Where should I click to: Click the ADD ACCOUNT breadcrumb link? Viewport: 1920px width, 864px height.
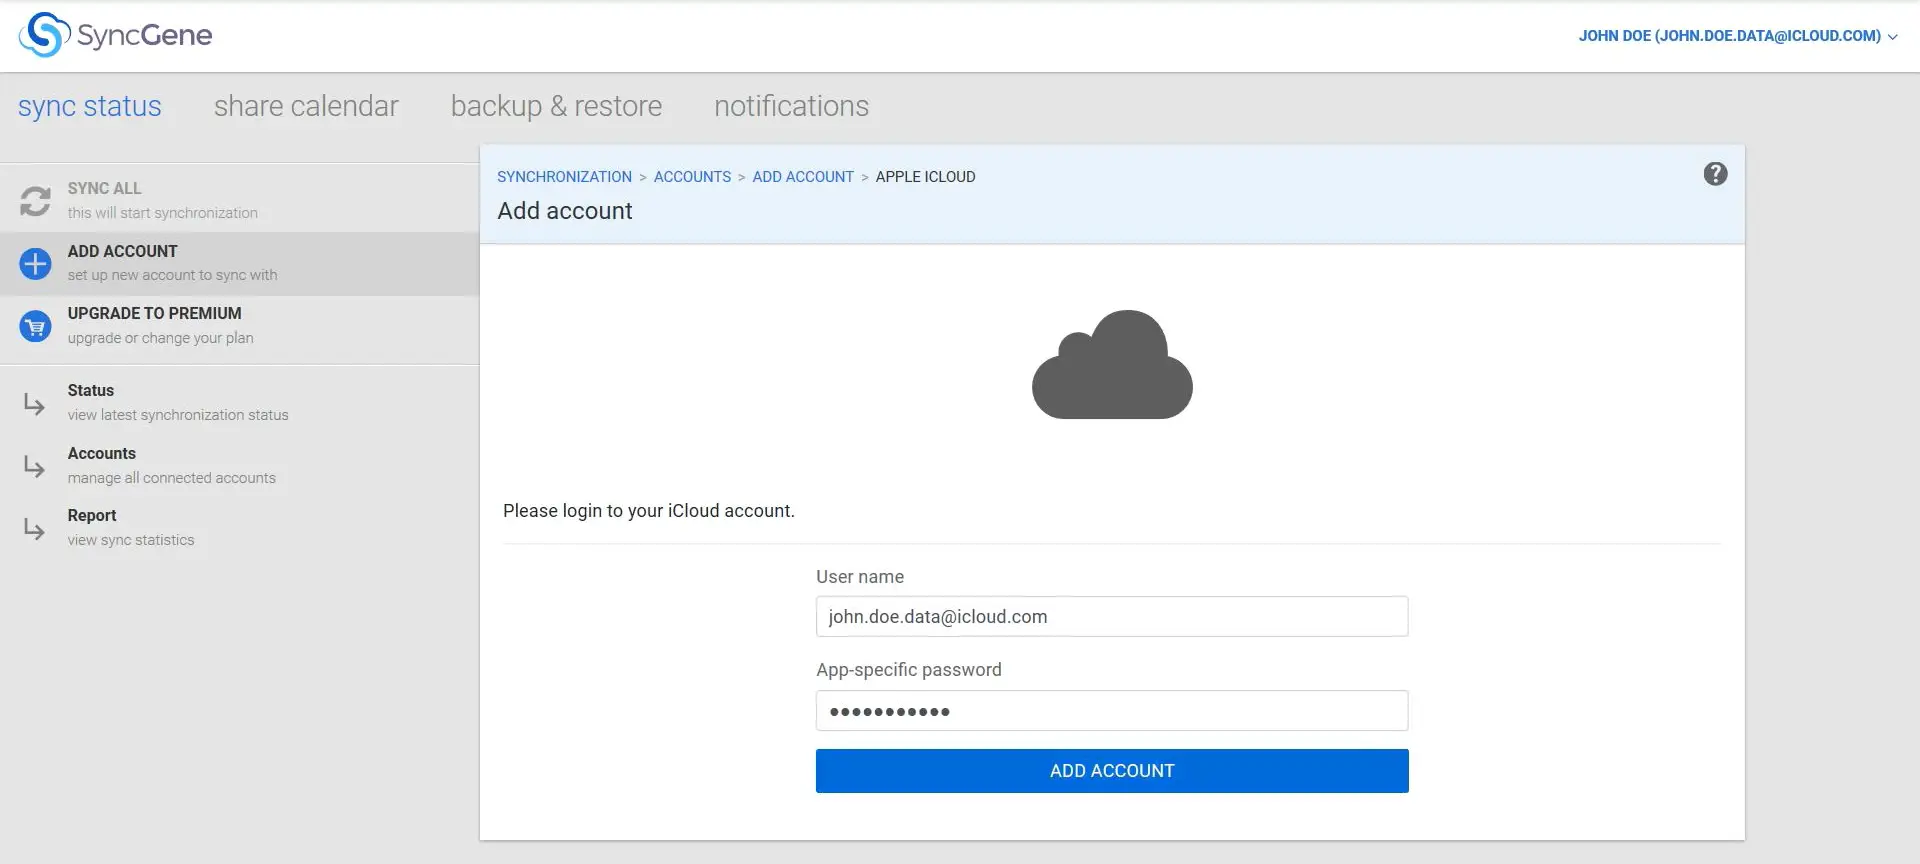(803, 177)
